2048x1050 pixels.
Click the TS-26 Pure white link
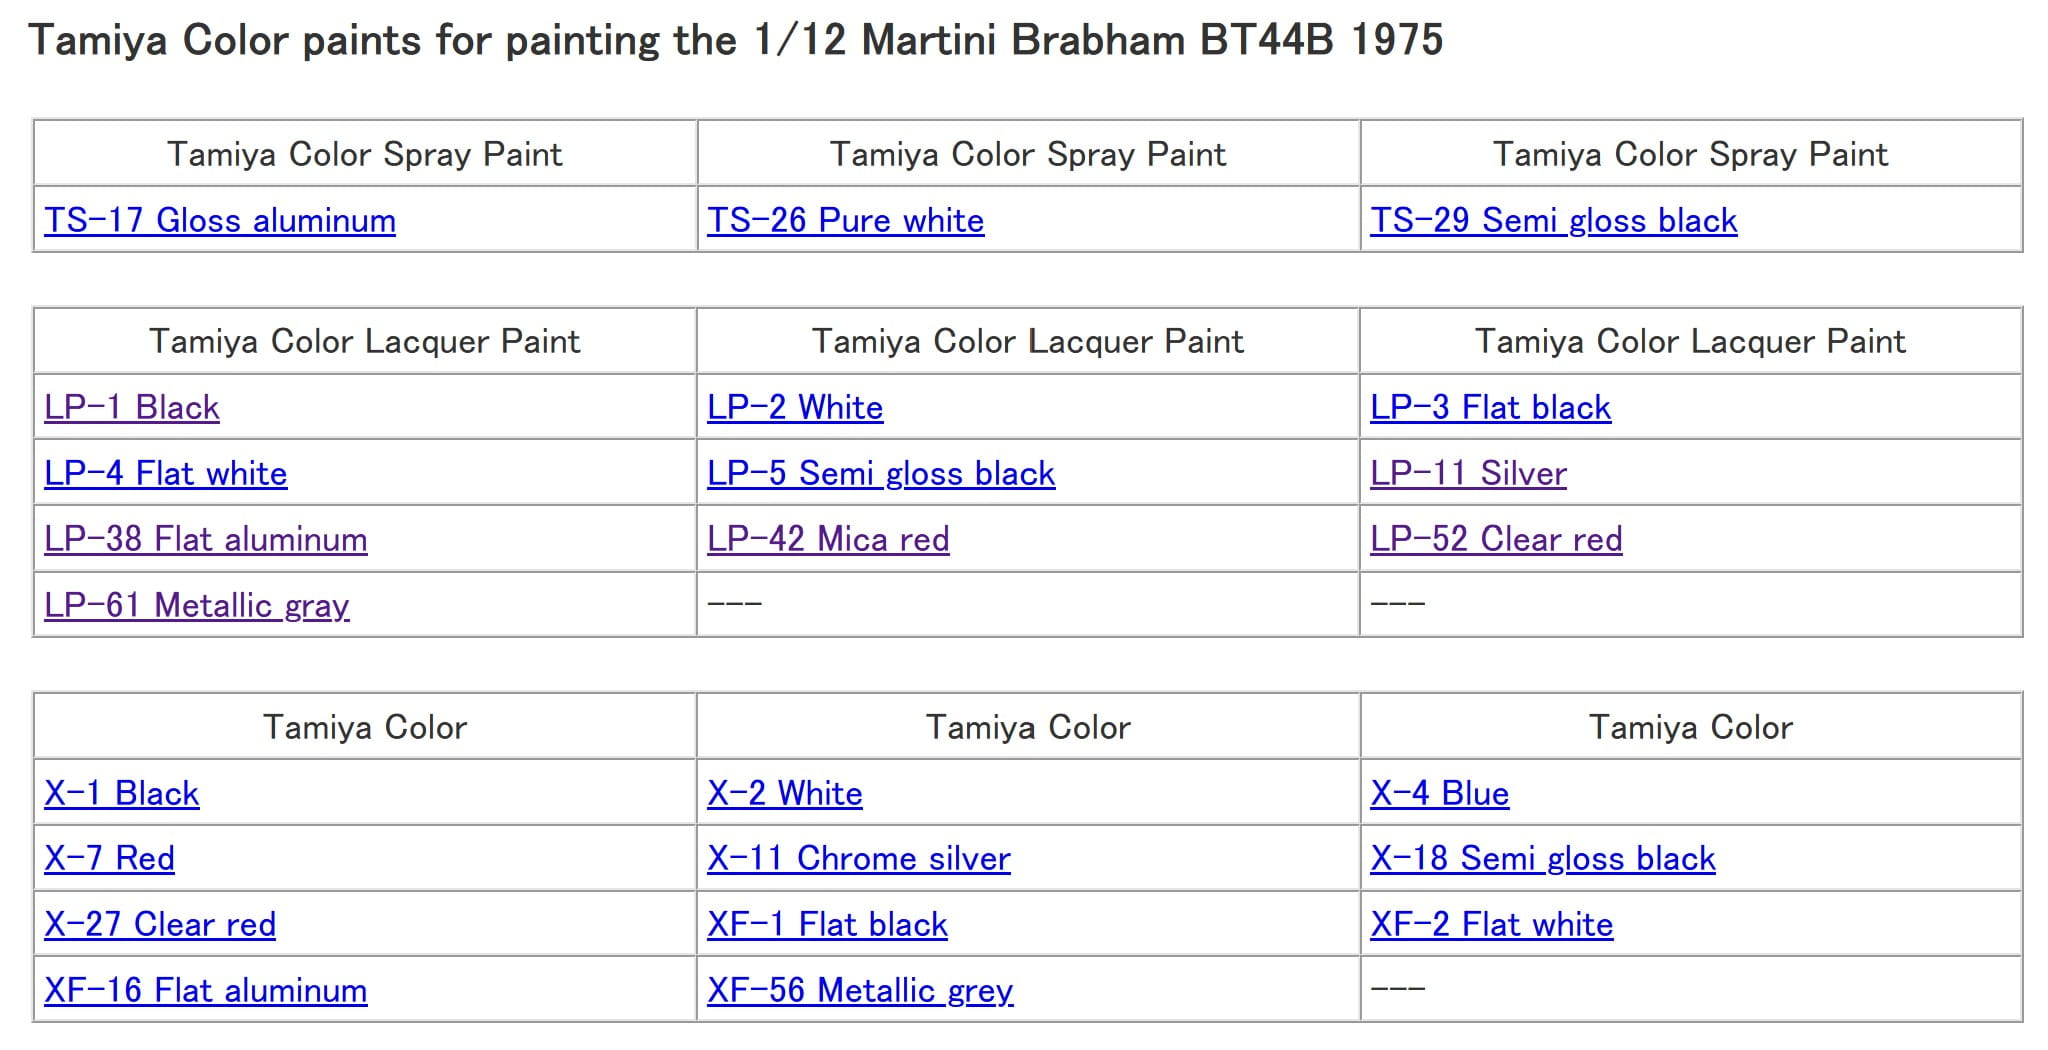point(845,220)
